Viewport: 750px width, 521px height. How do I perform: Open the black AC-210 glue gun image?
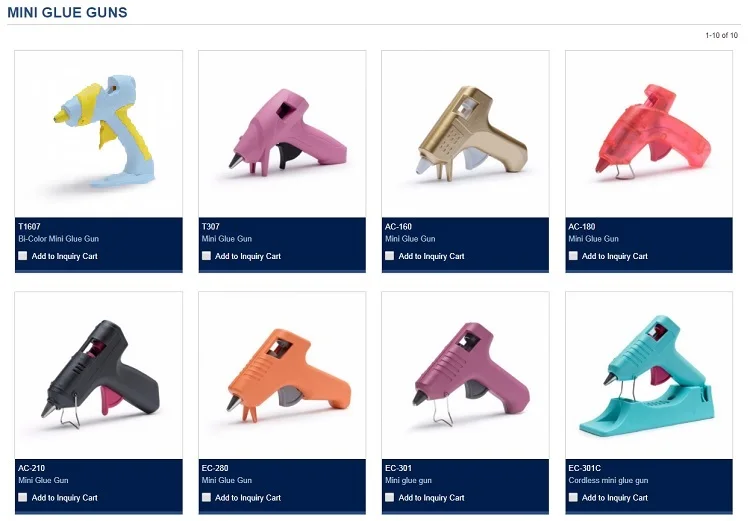click(99, 376)
